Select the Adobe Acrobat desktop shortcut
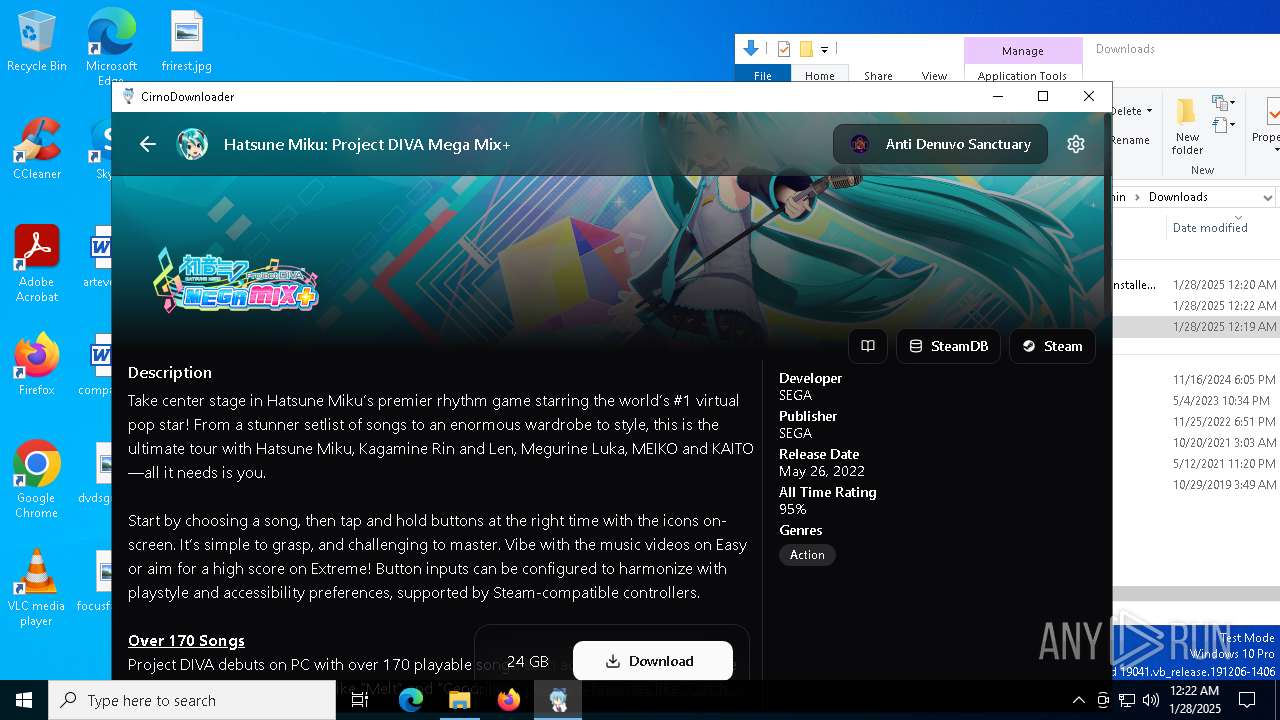Image resolution: width=1280 pixels, height=720 pixels. pyautogui.click(x=37, y=263)
